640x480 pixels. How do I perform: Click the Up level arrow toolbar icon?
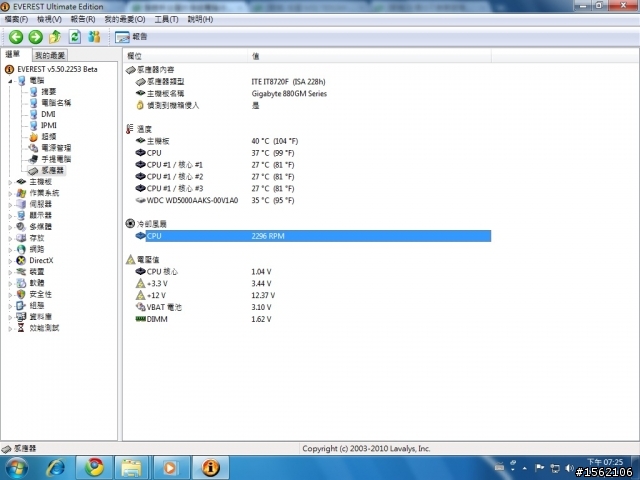55,37
